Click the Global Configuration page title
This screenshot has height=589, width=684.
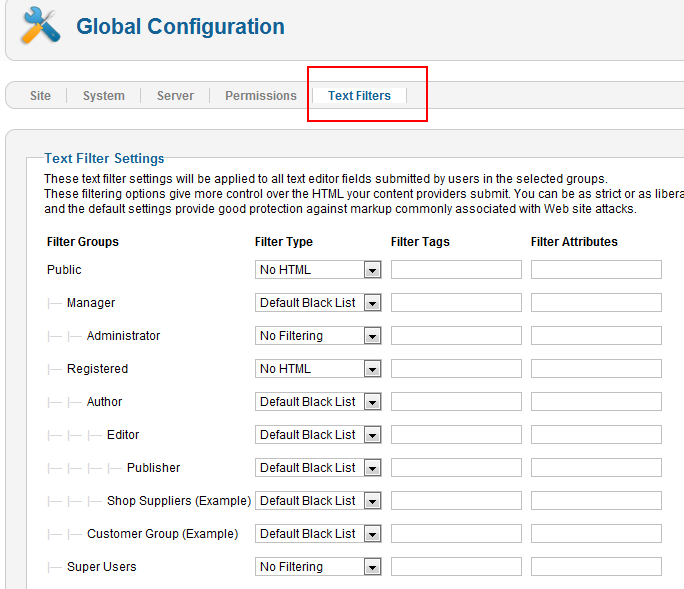coord(181,27)
